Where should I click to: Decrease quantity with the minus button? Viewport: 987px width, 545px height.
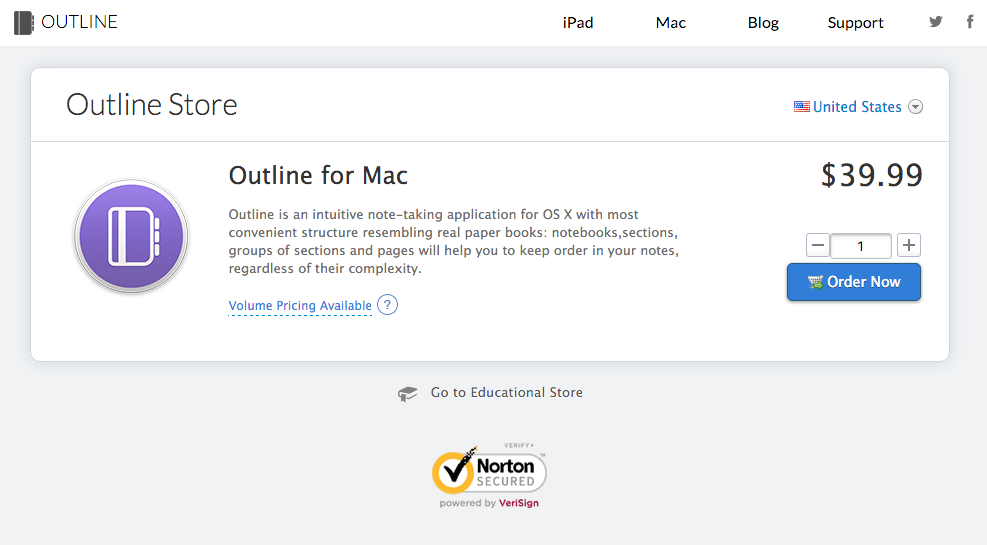coord(818,245)
